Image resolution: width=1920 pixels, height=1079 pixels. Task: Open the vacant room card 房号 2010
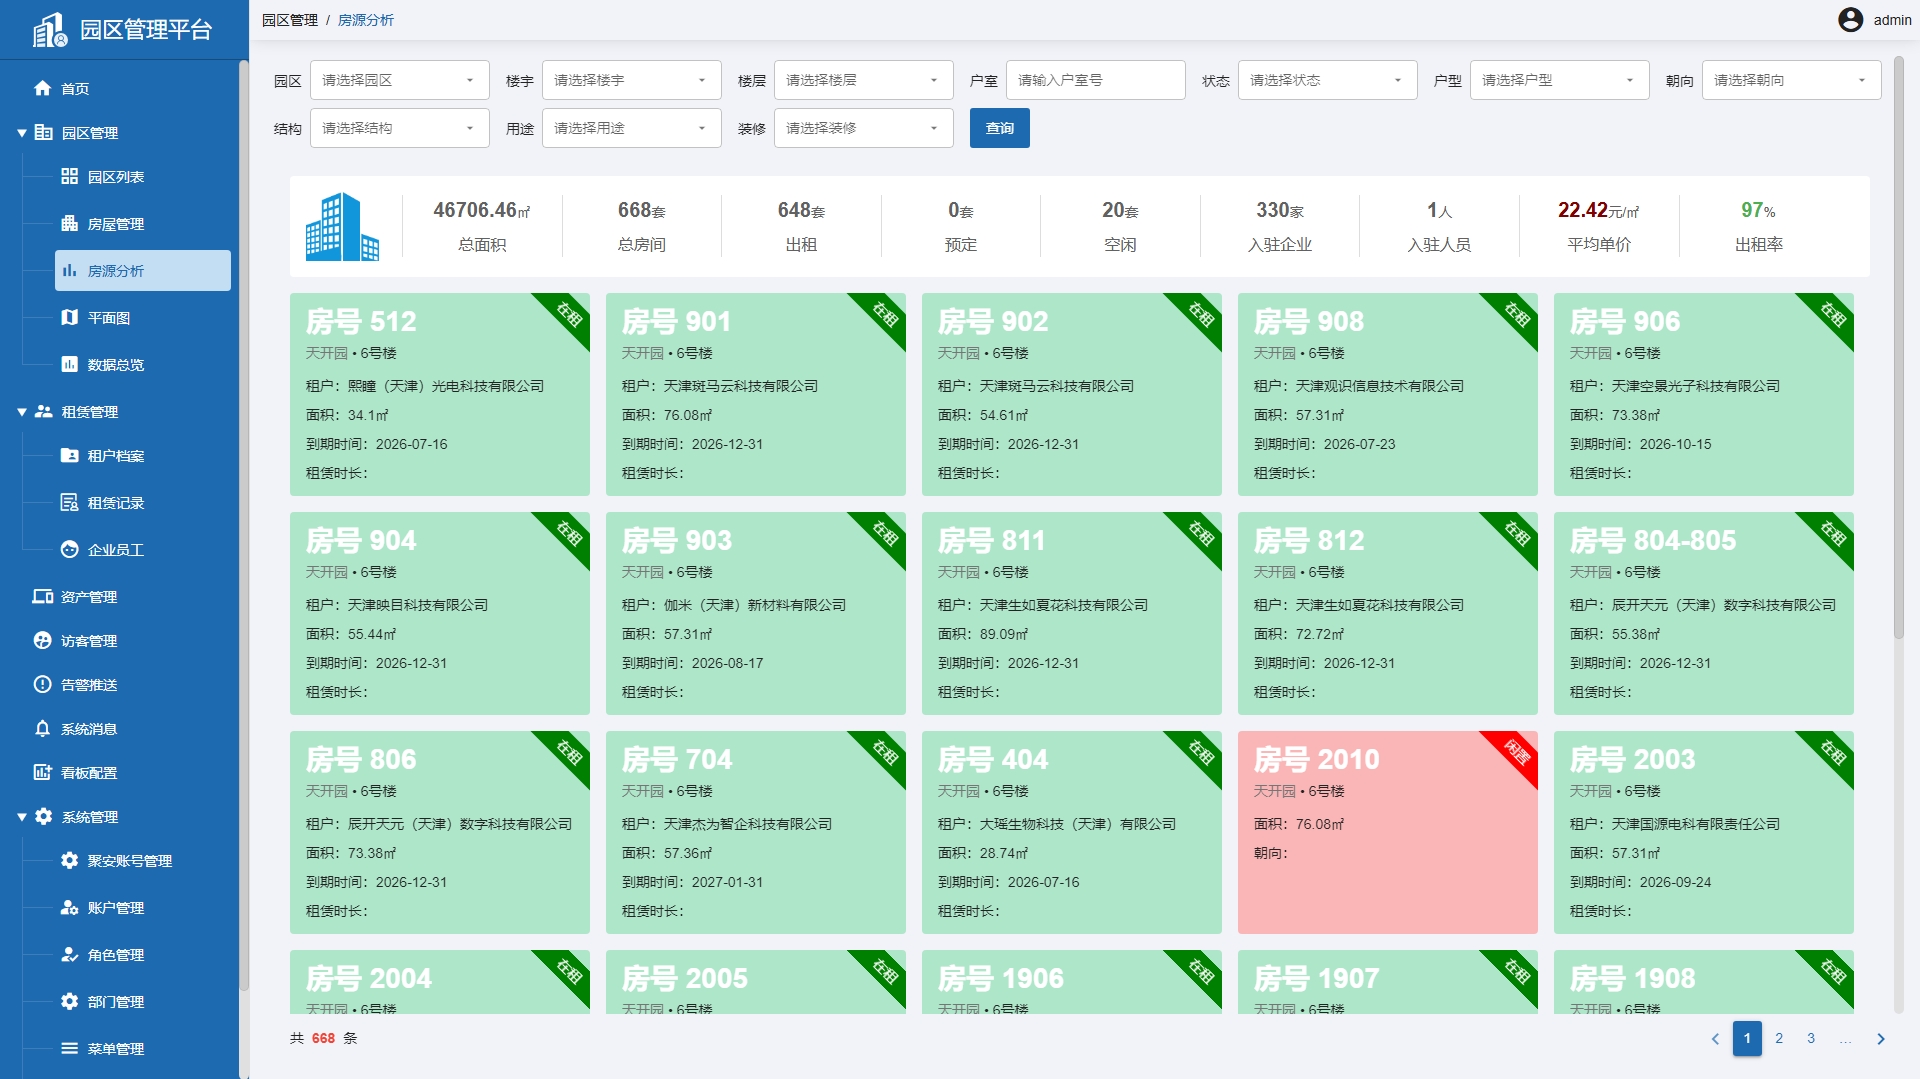coord(1387,832)
